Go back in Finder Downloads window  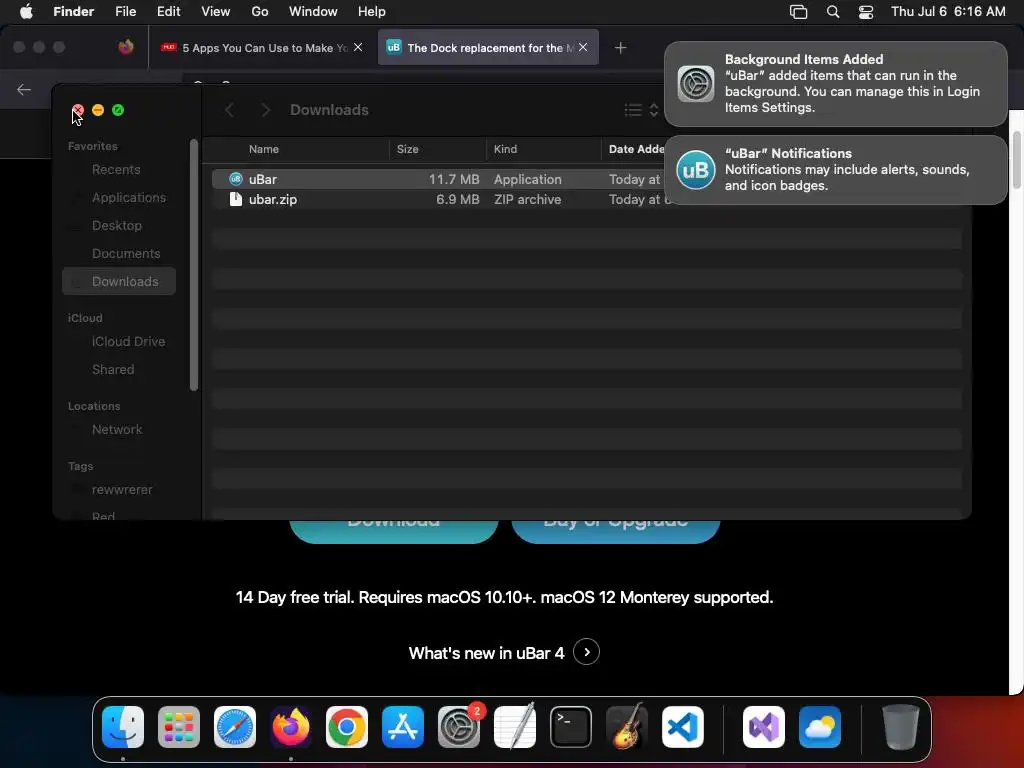click(x=229, y=110)
